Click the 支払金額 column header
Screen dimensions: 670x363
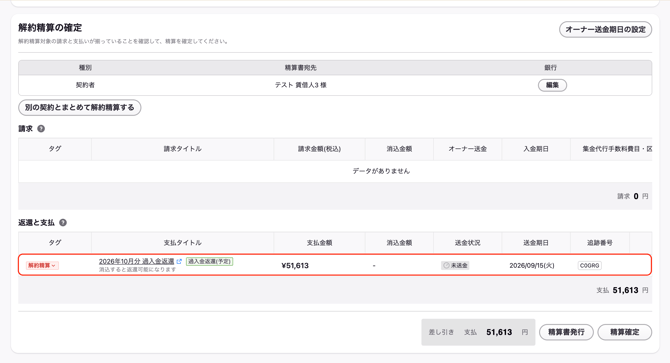click(x=319, y=243)
